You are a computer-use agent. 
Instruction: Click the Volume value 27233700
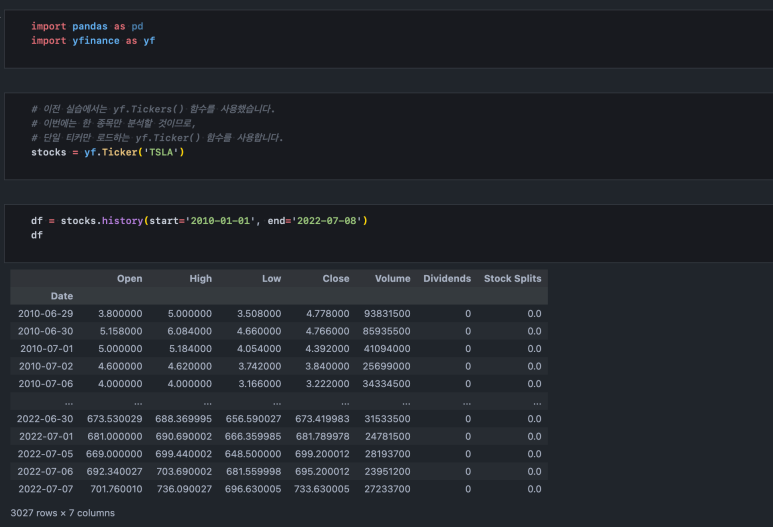387,489
